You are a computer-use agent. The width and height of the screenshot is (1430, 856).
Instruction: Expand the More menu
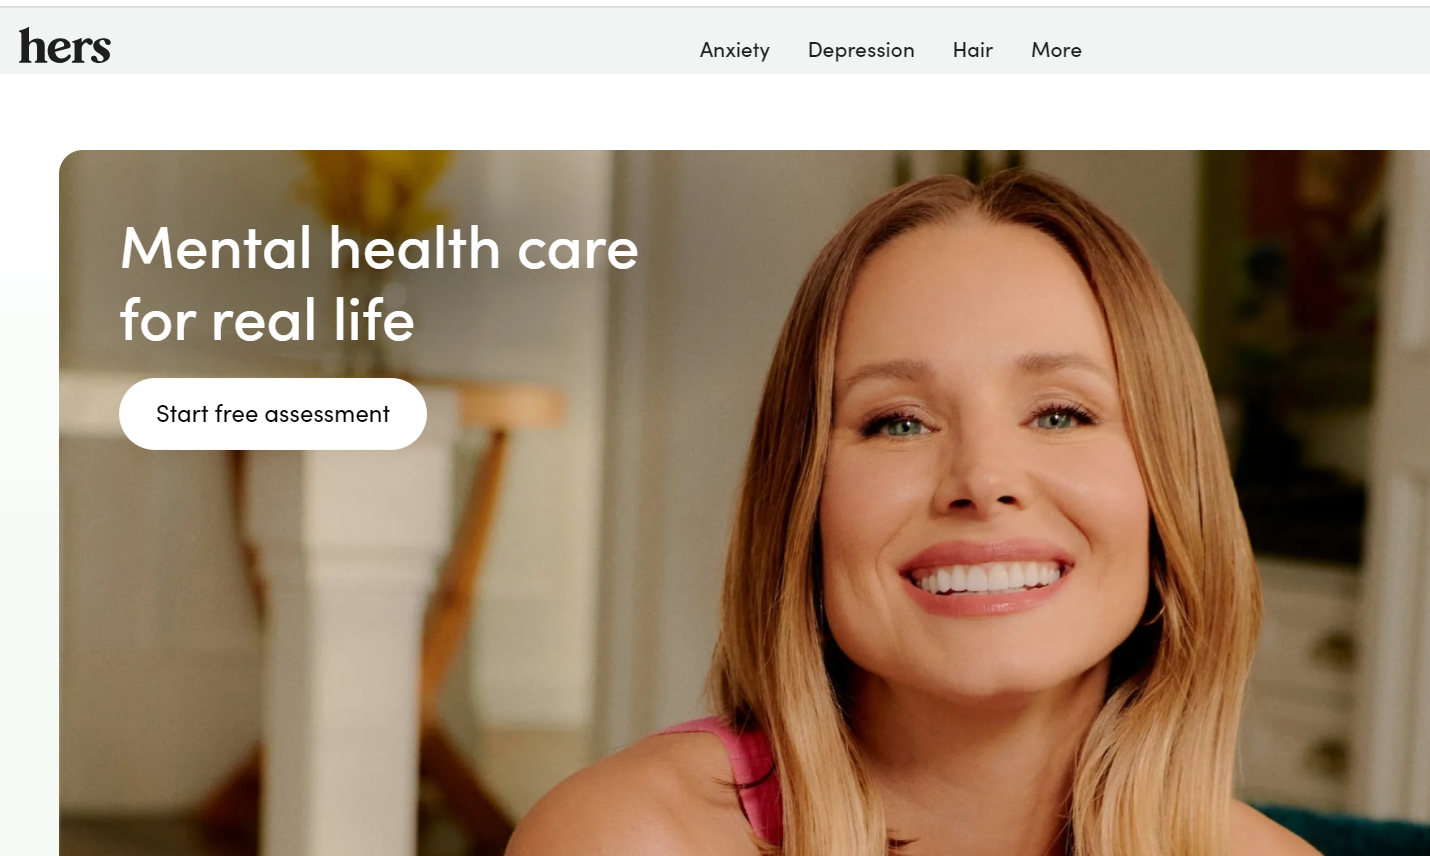click(x=1056, y=50)
